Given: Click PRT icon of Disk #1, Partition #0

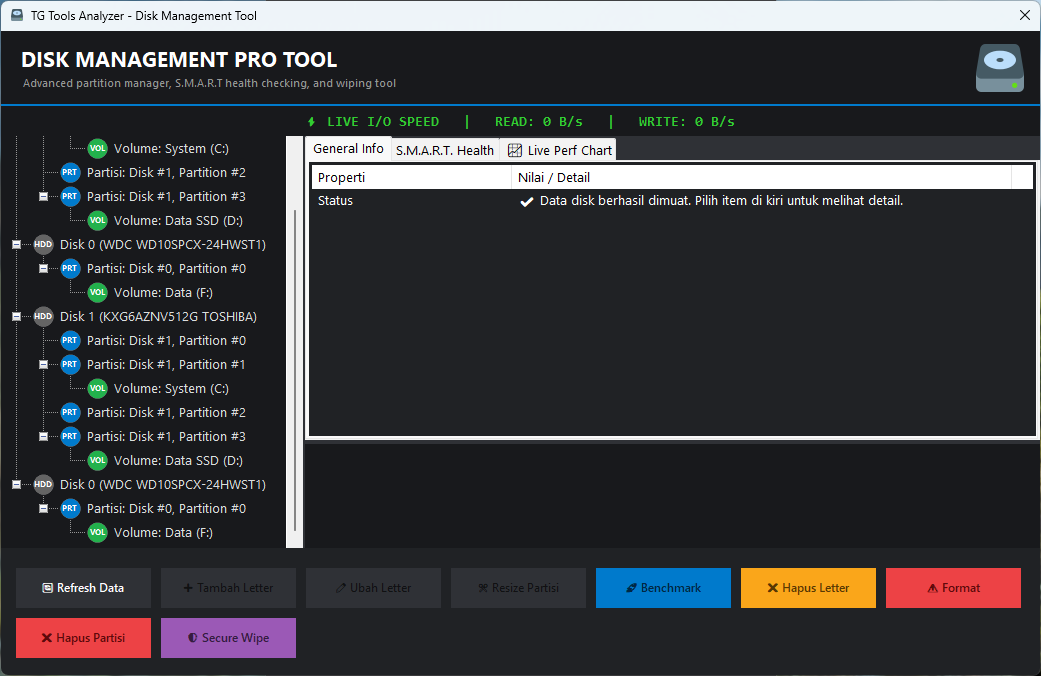Looking at the screenshot, I should [70, 340].
